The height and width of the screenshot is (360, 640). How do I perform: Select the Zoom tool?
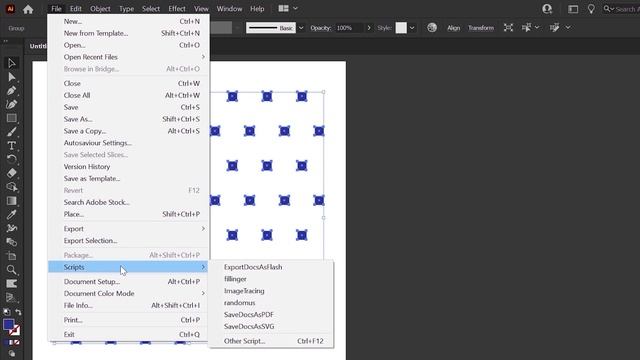click(x=11, y=270)
